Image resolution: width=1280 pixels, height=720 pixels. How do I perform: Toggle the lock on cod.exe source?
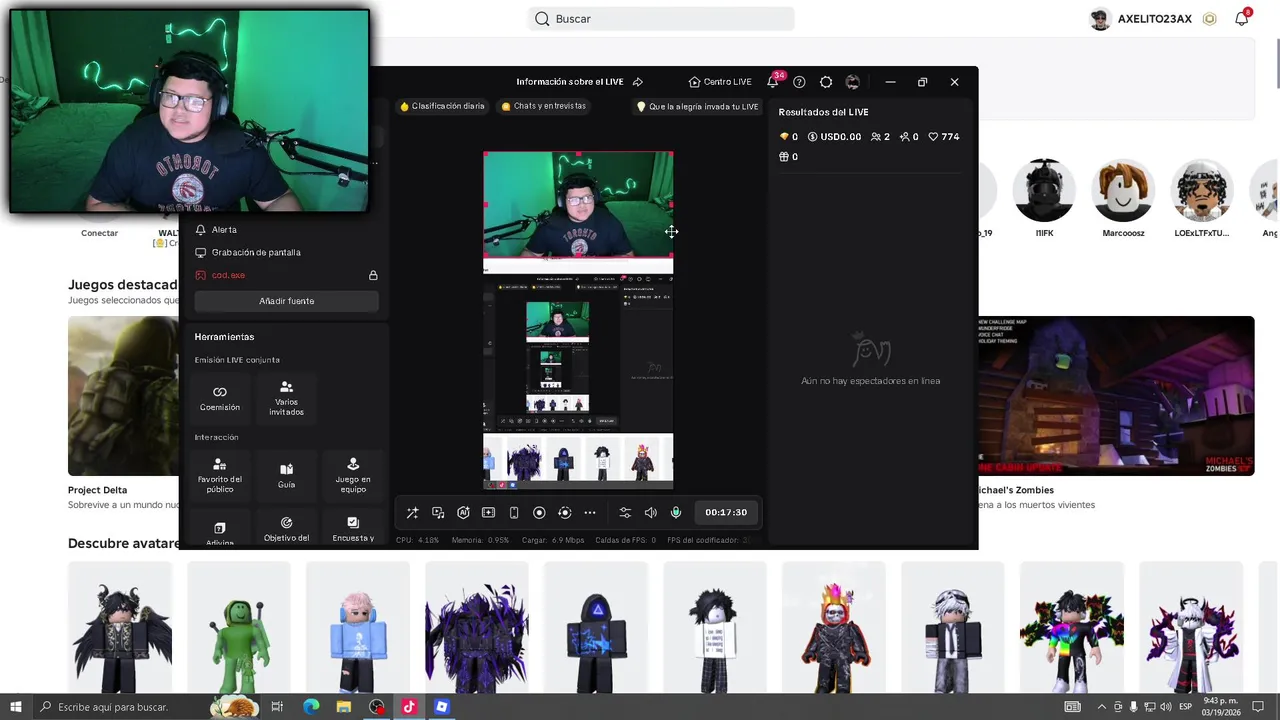[x=373, y=275]
